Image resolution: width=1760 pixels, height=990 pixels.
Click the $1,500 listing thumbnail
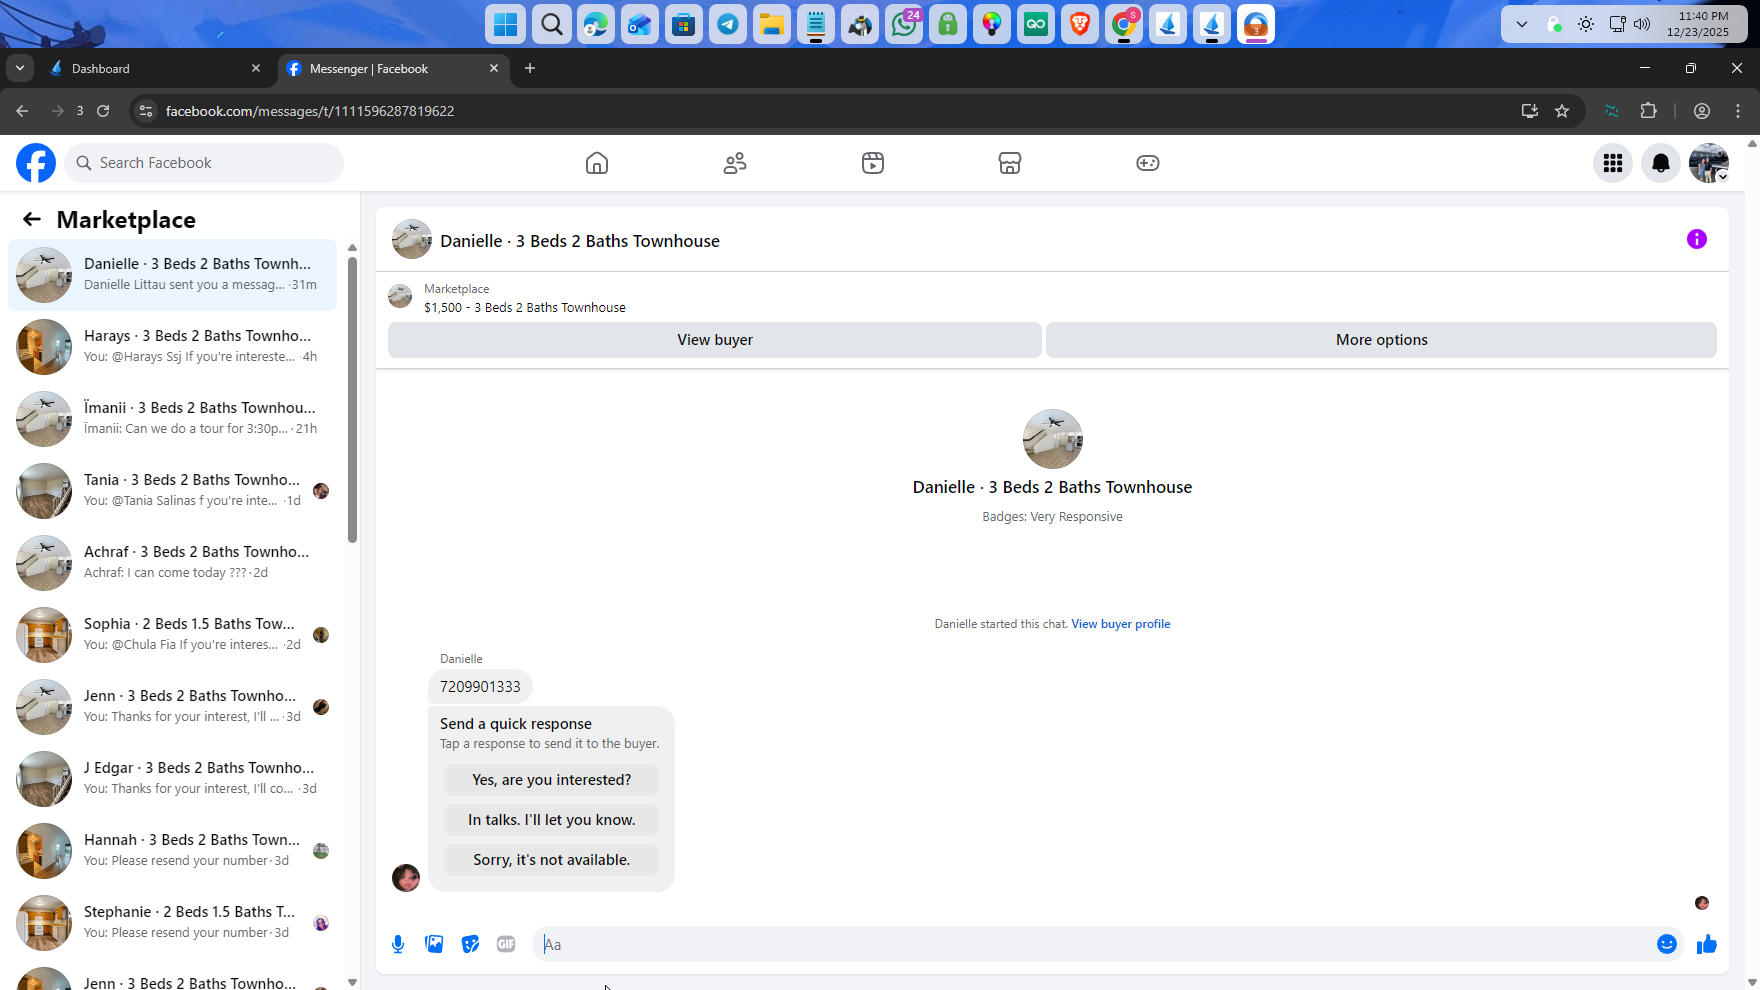tap(400, 296)
